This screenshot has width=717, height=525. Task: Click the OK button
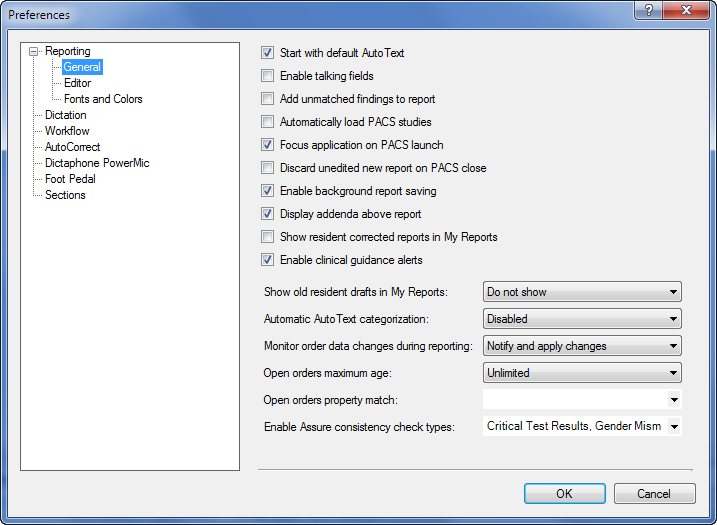click(565, 493)
